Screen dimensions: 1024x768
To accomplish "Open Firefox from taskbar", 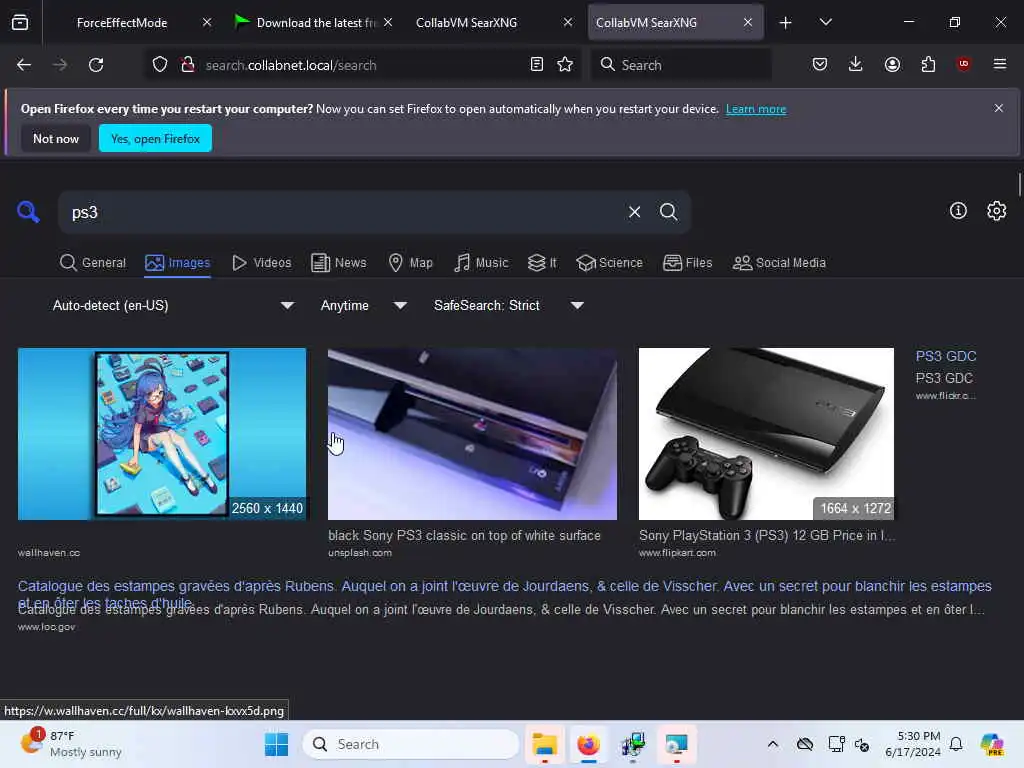I will click(588, 744).
